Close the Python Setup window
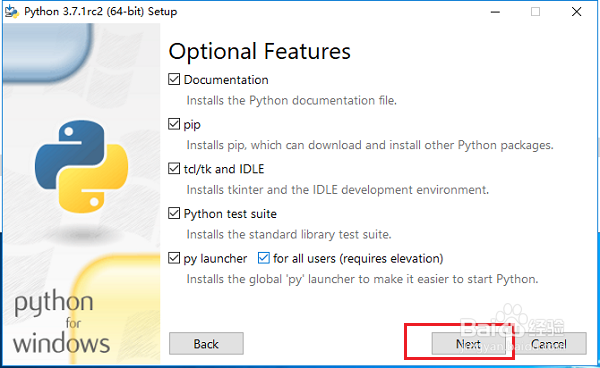 (x=577, y=12)
